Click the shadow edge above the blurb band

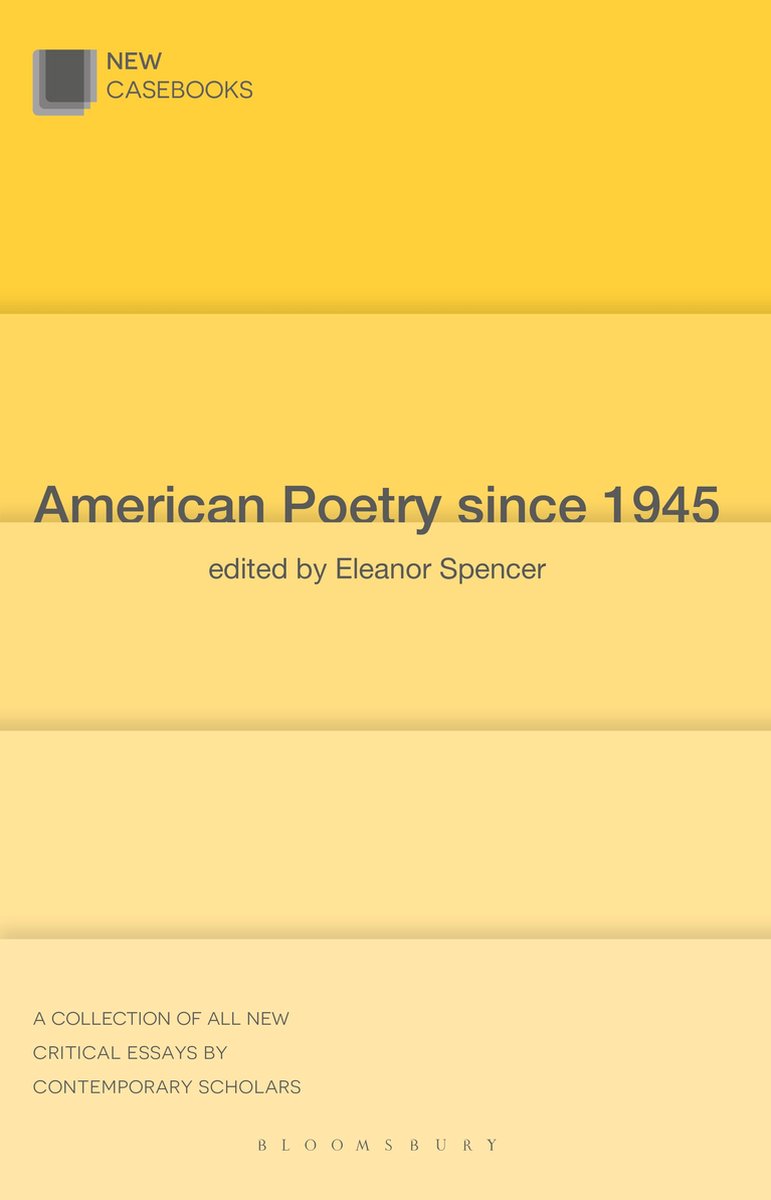pyautogui.click(x=385, y=933)
